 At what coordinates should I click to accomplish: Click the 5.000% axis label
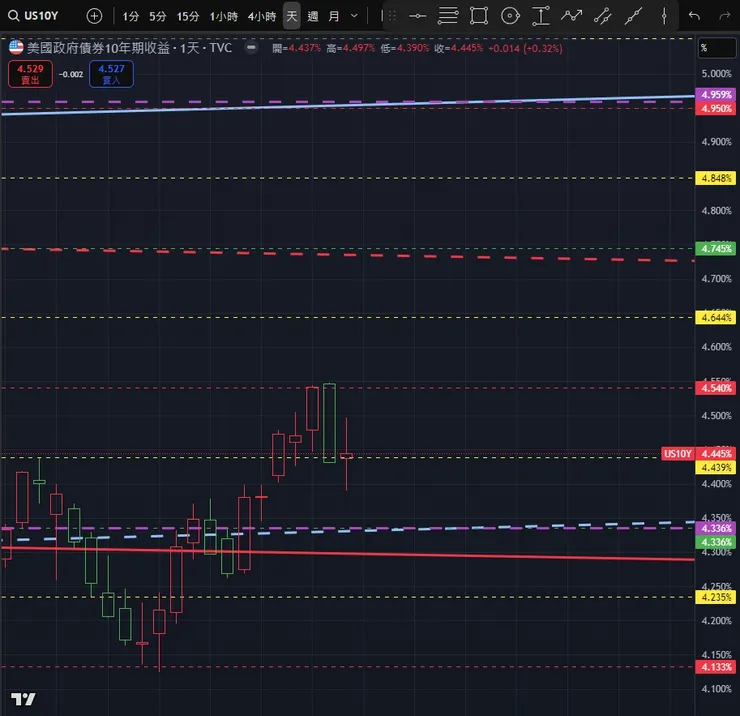click(716, 74)
